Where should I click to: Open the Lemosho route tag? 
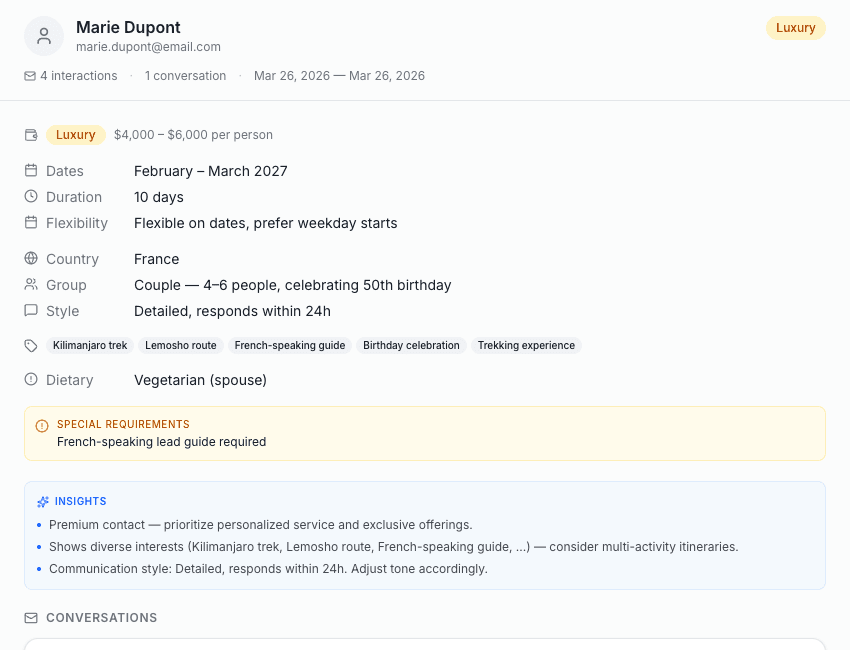(180, 345)
